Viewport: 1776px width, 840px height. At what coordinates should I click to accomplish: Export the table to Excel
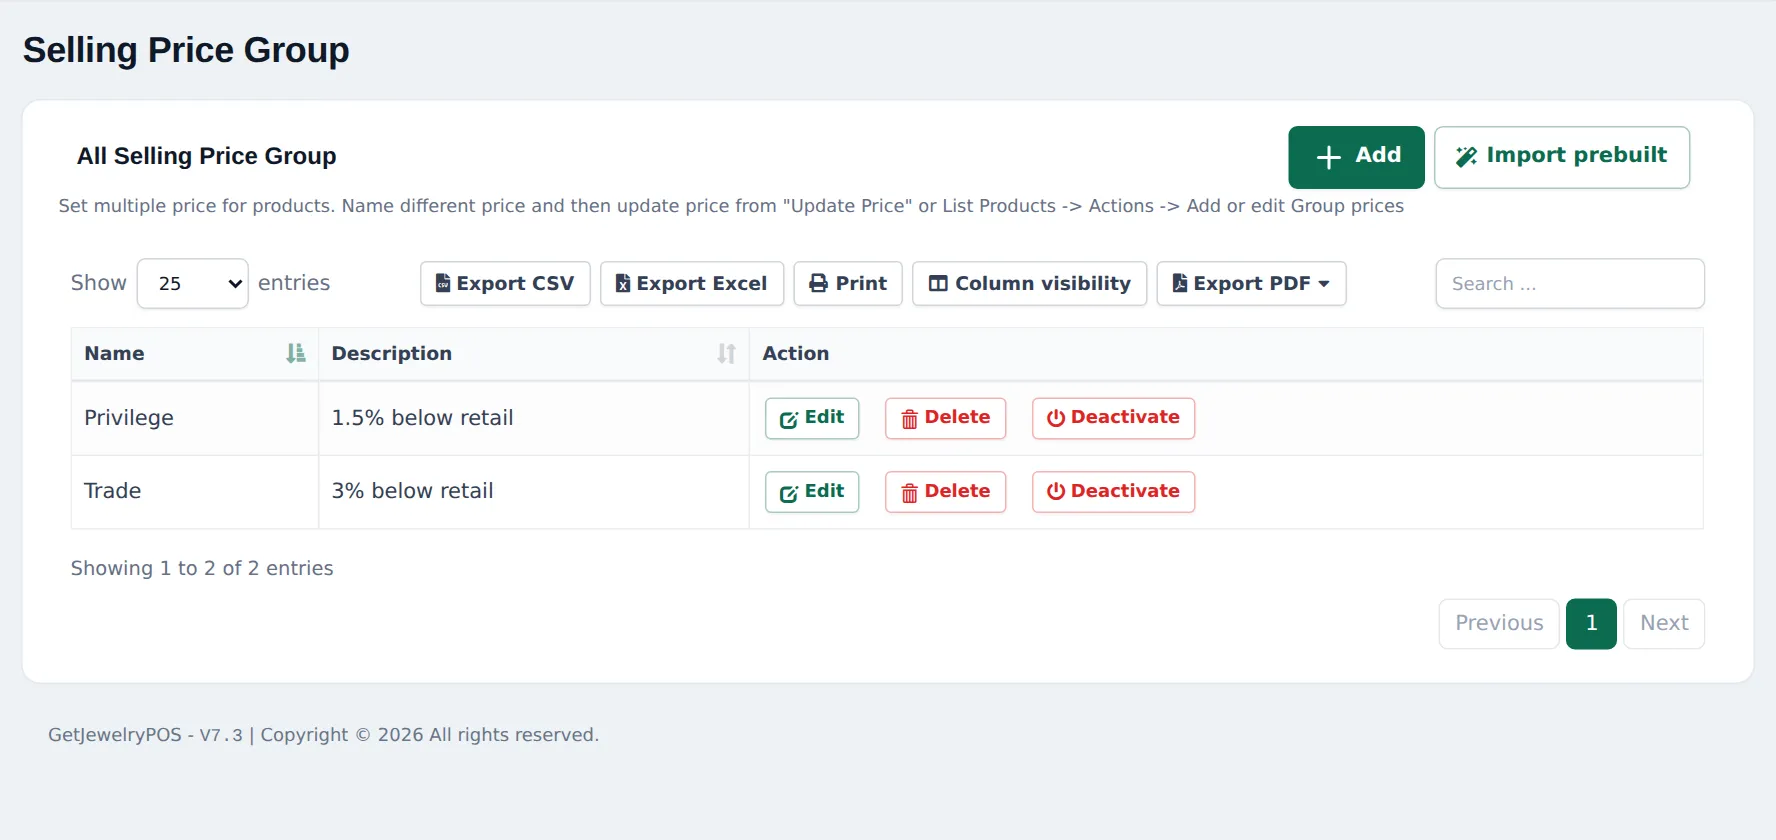692,284
